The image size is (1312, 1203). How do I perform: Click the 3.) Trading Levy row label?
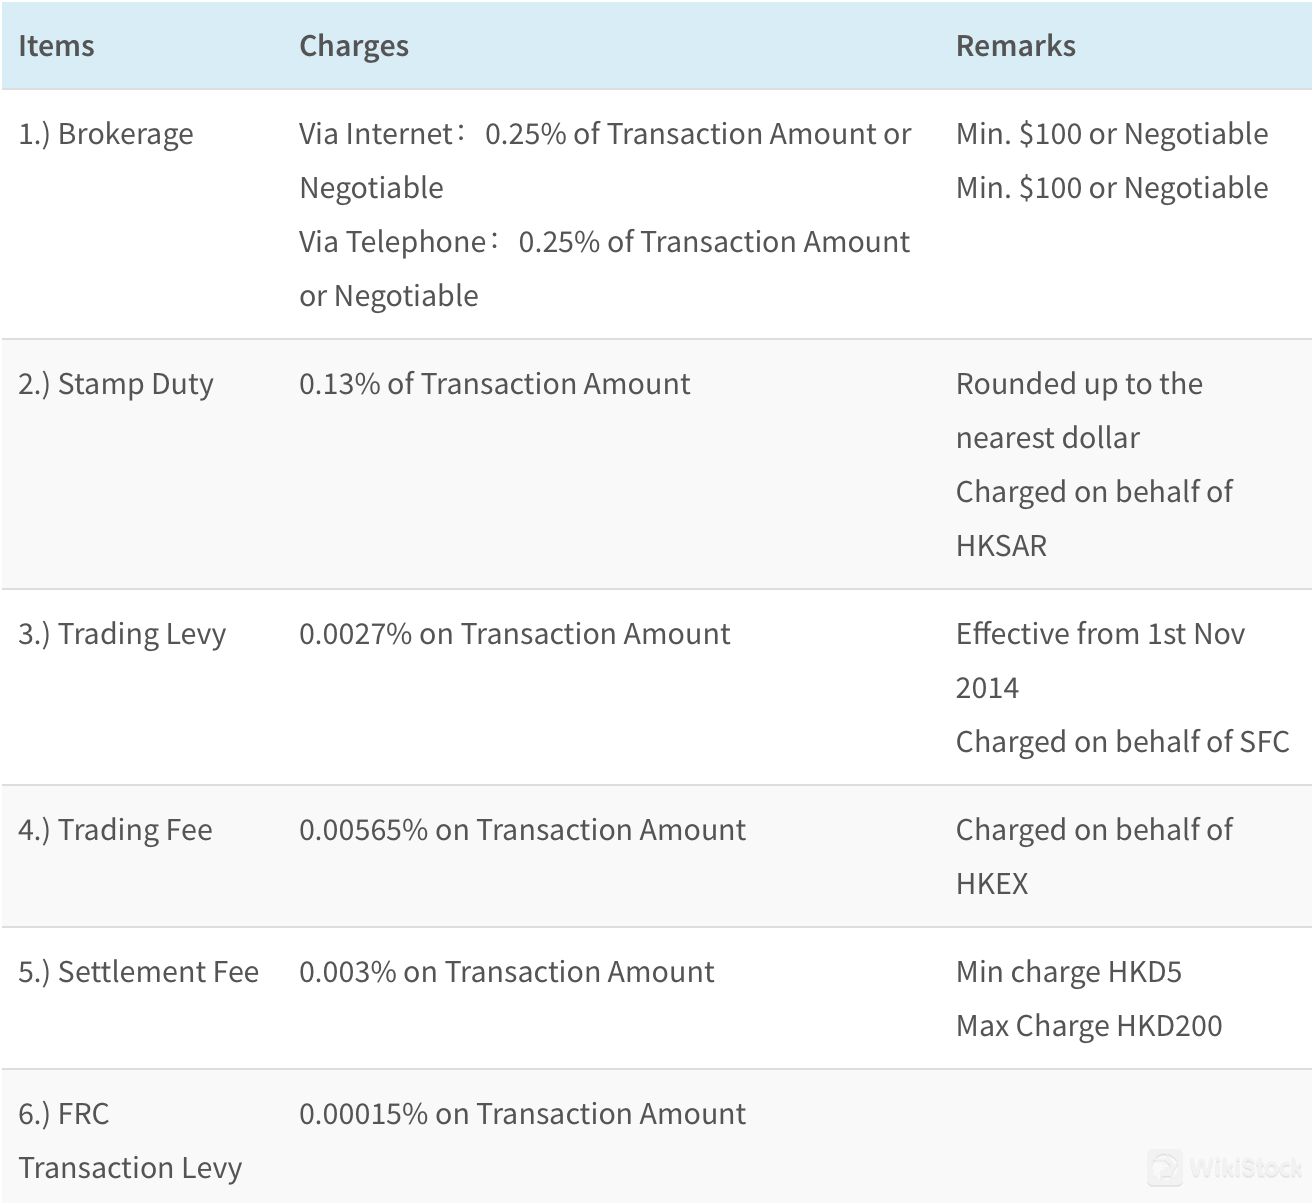pyautogui.click(x=122, y=634)
